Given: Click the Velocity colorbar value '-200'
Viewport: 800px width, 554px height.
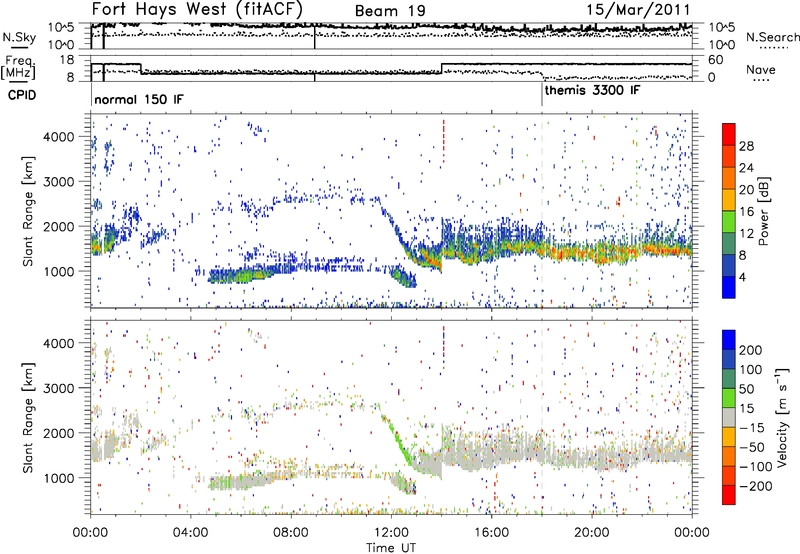Looking at the screenshot, I should point(756,486).
